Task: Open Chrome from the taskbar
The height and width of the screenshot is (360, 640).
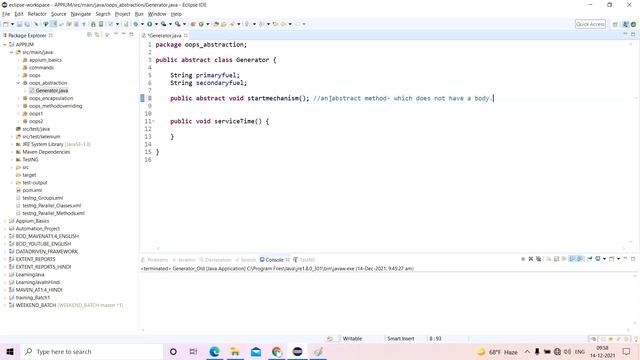Action: [277, 351]
